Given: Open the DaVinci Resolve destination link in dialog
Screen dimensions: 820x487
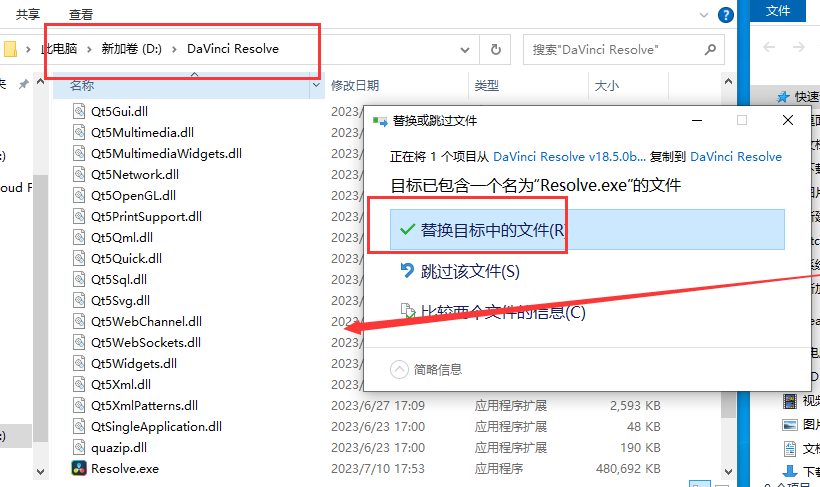Looking at the screenshot, I should pyautogui.click(x=736, y=156).
